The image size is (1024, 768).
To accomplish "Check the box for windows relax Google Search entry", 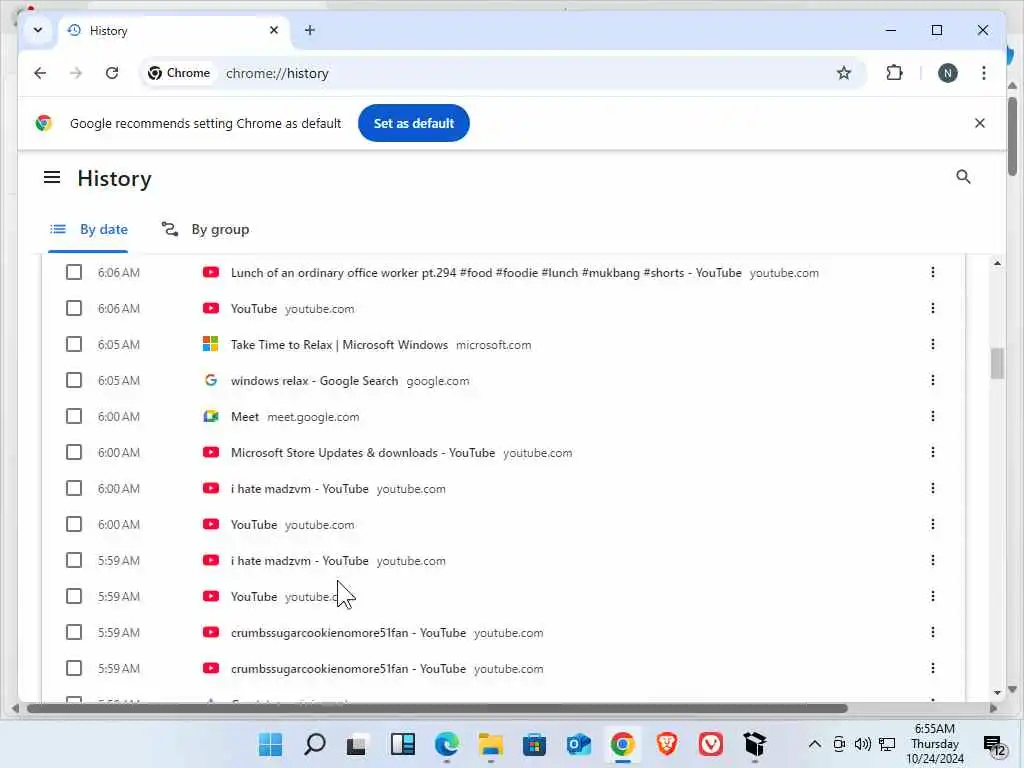I will [x=74, y=380].
